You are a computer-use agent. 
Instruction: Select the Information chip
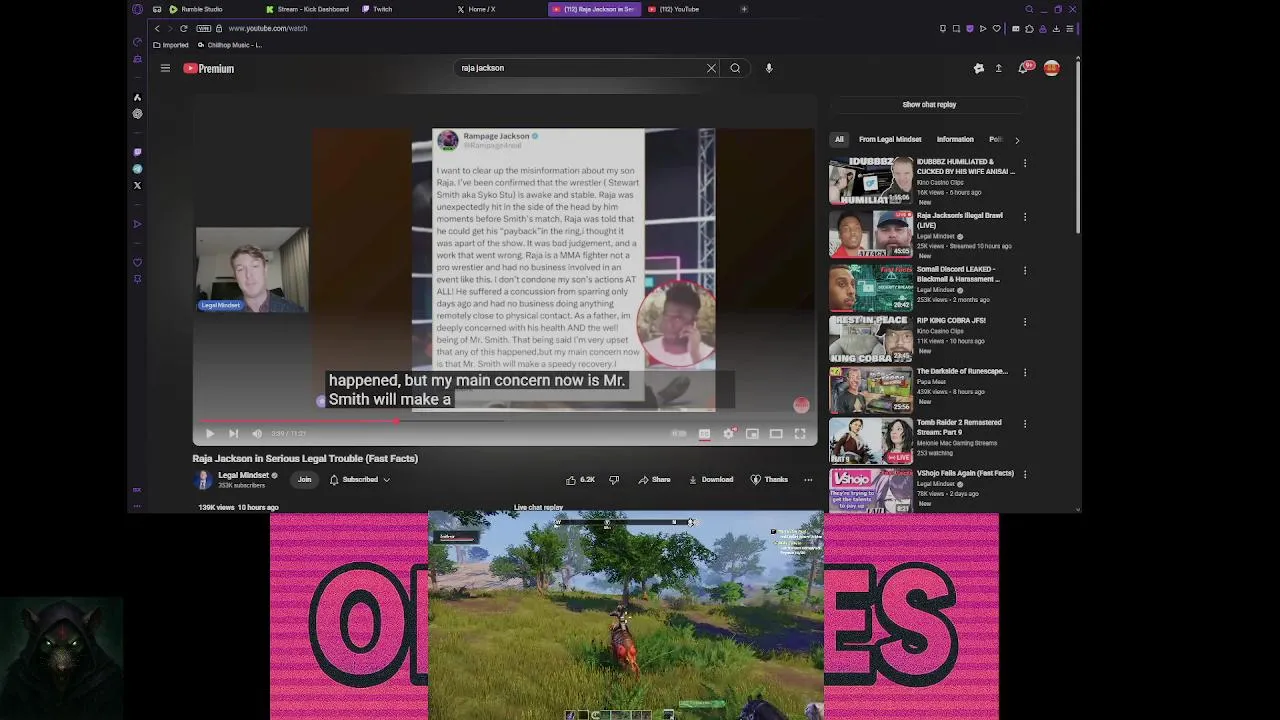click(x=955, y=139)
